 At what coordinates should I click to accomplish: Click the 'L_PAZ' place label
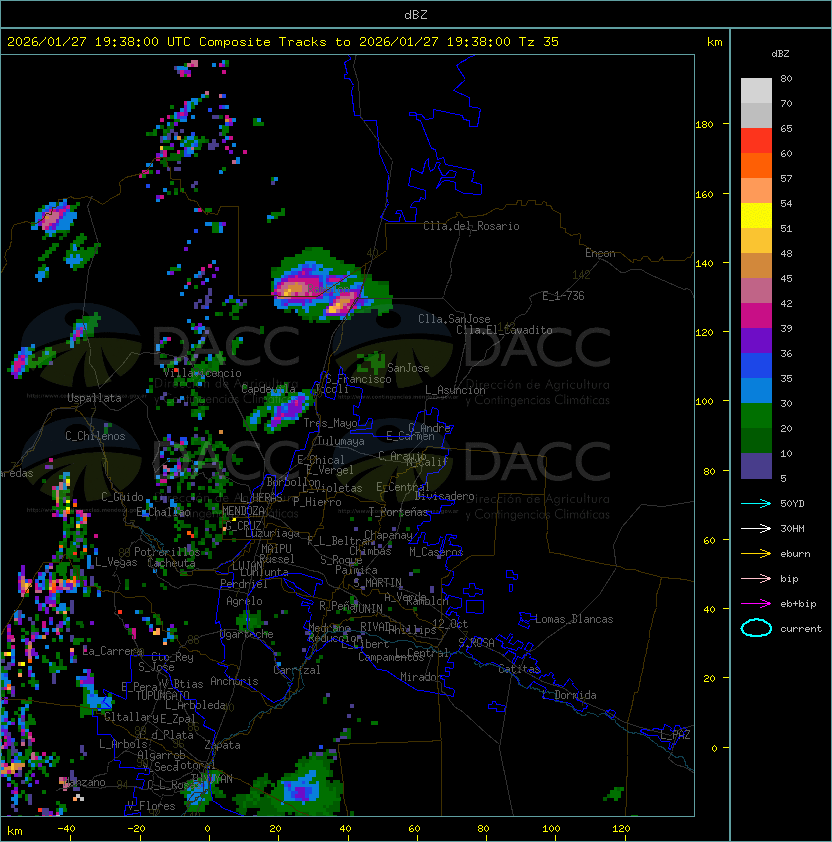pos(675,735)
